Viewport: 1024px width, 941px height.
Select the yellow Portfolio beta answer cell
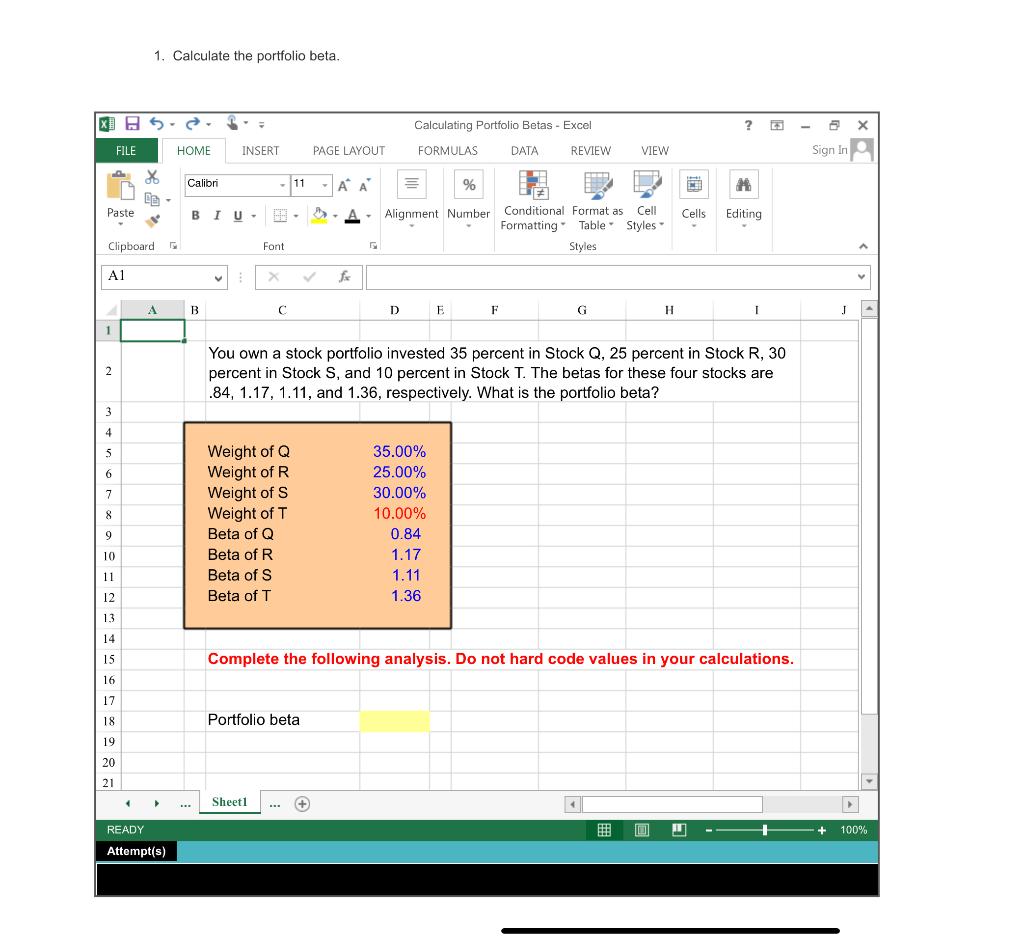click(394, 720)
